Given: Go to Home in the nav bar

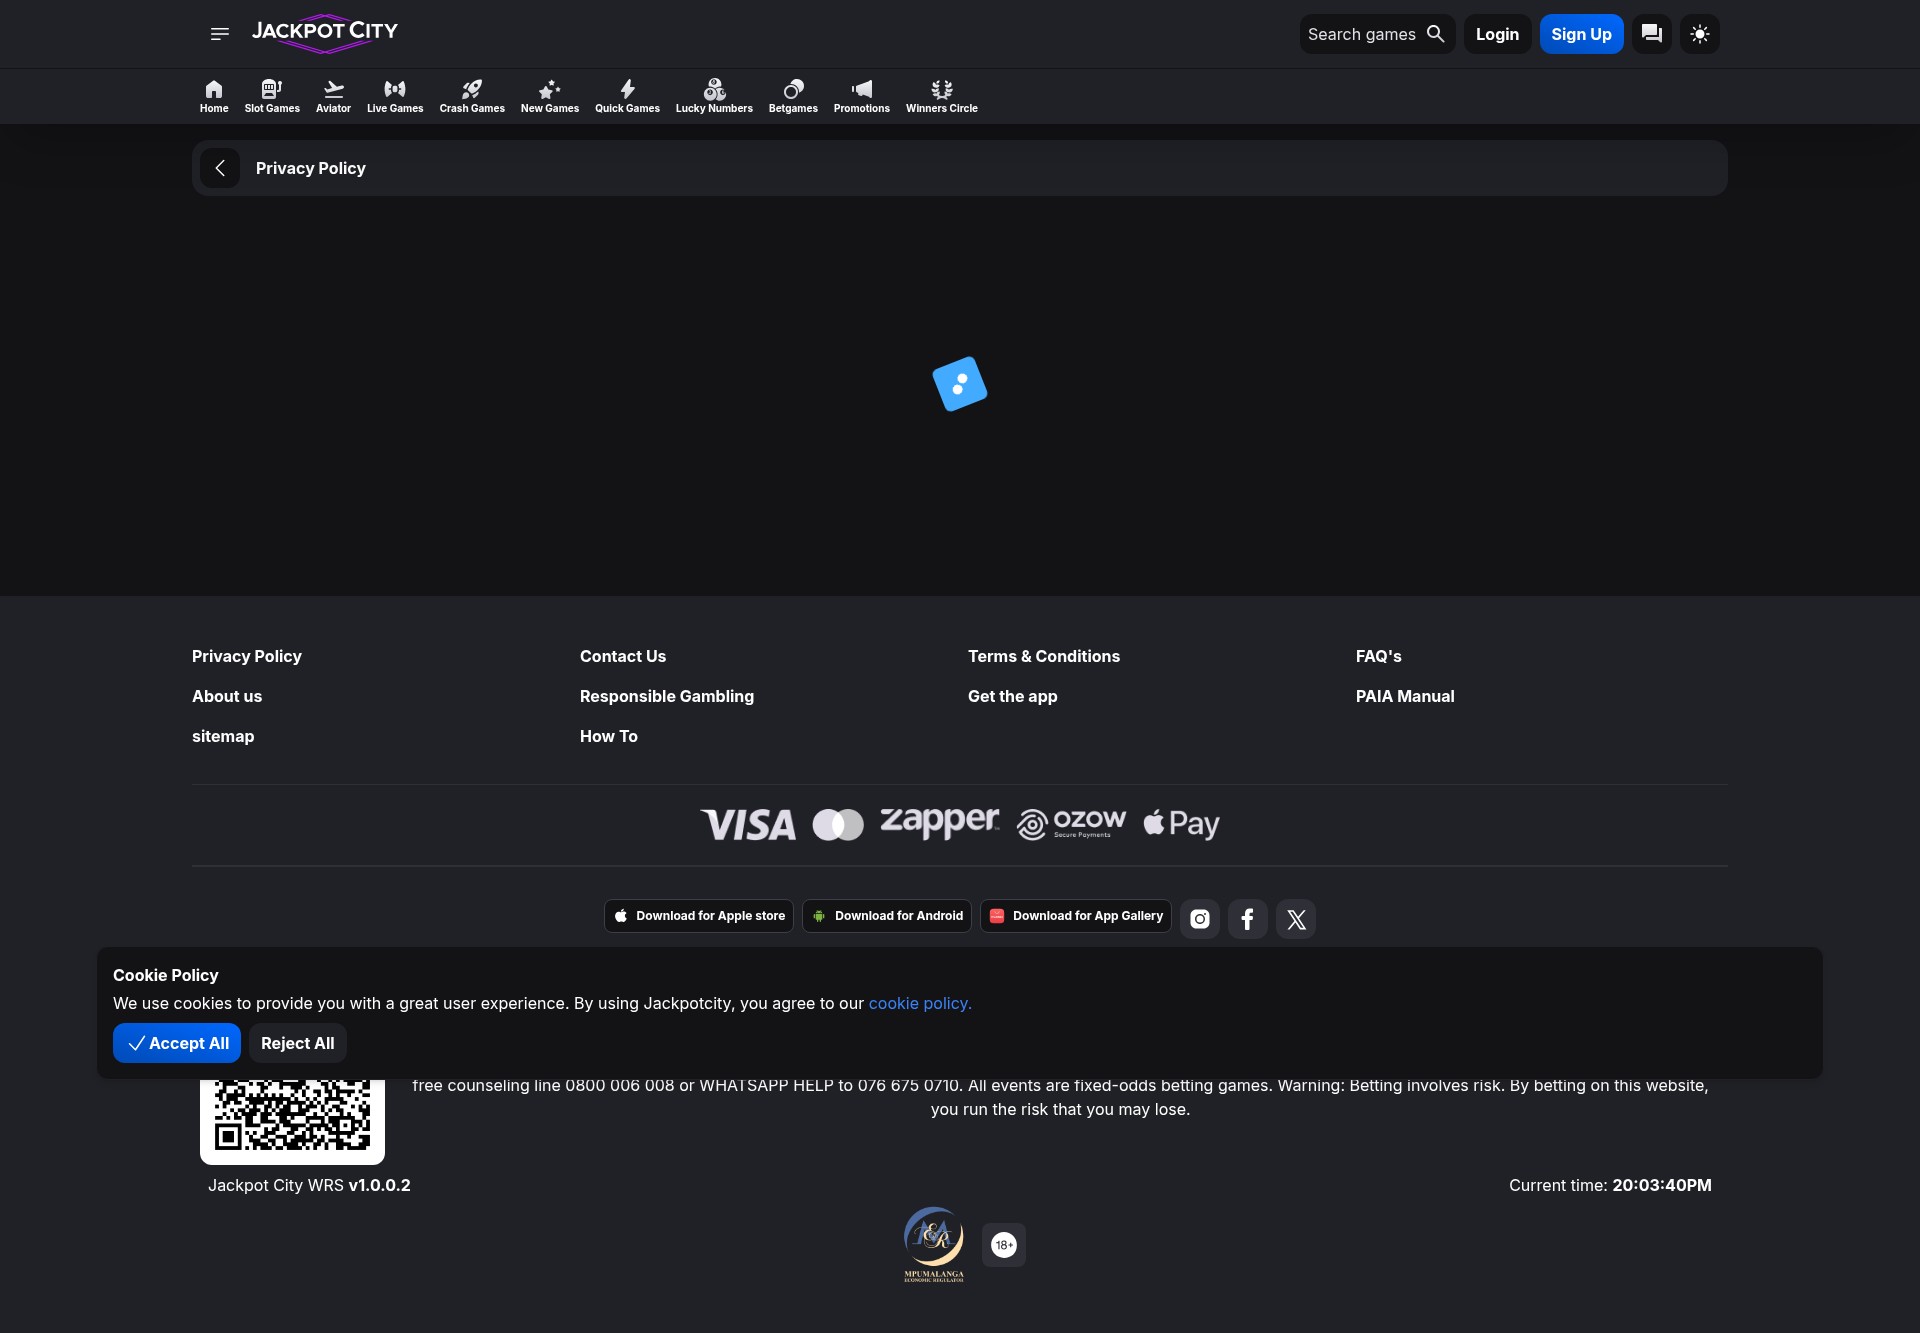Looking at the screenshot, I should tap(214, 96).
